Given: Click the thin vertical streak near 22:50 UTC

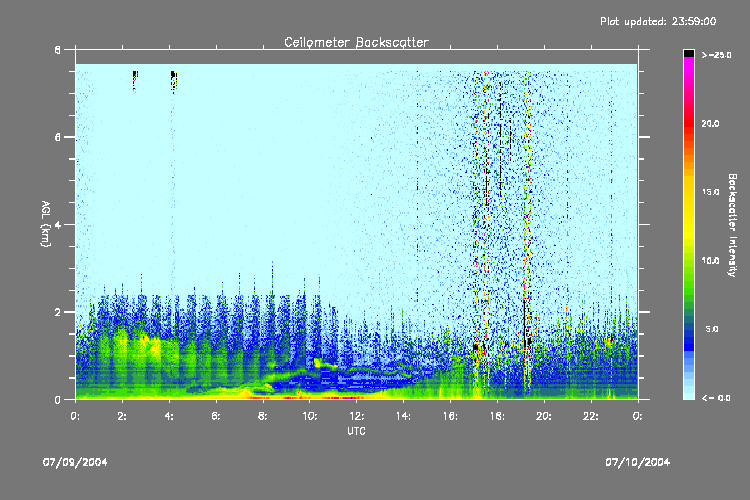Looking at the screenshot, I should coord(611,234).
